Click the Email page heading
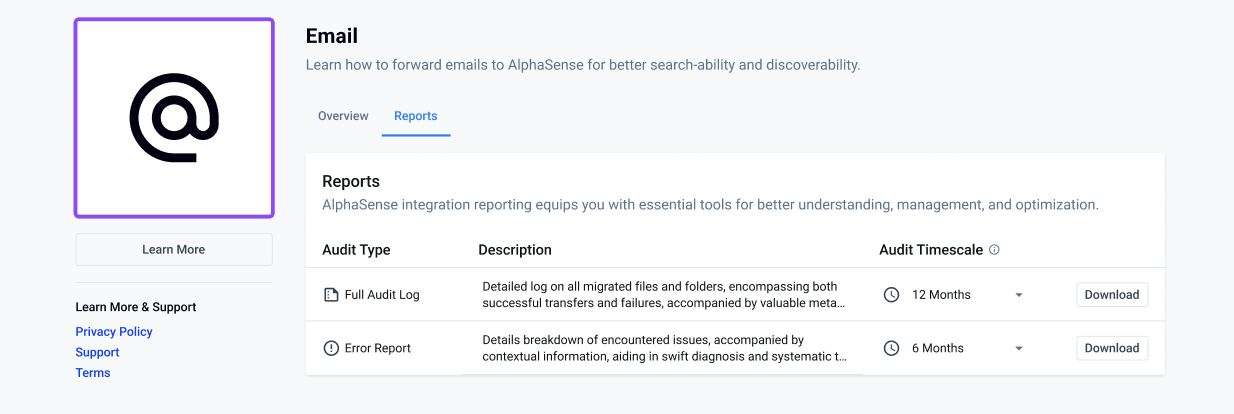1234x414 pixels. [332, 36]
